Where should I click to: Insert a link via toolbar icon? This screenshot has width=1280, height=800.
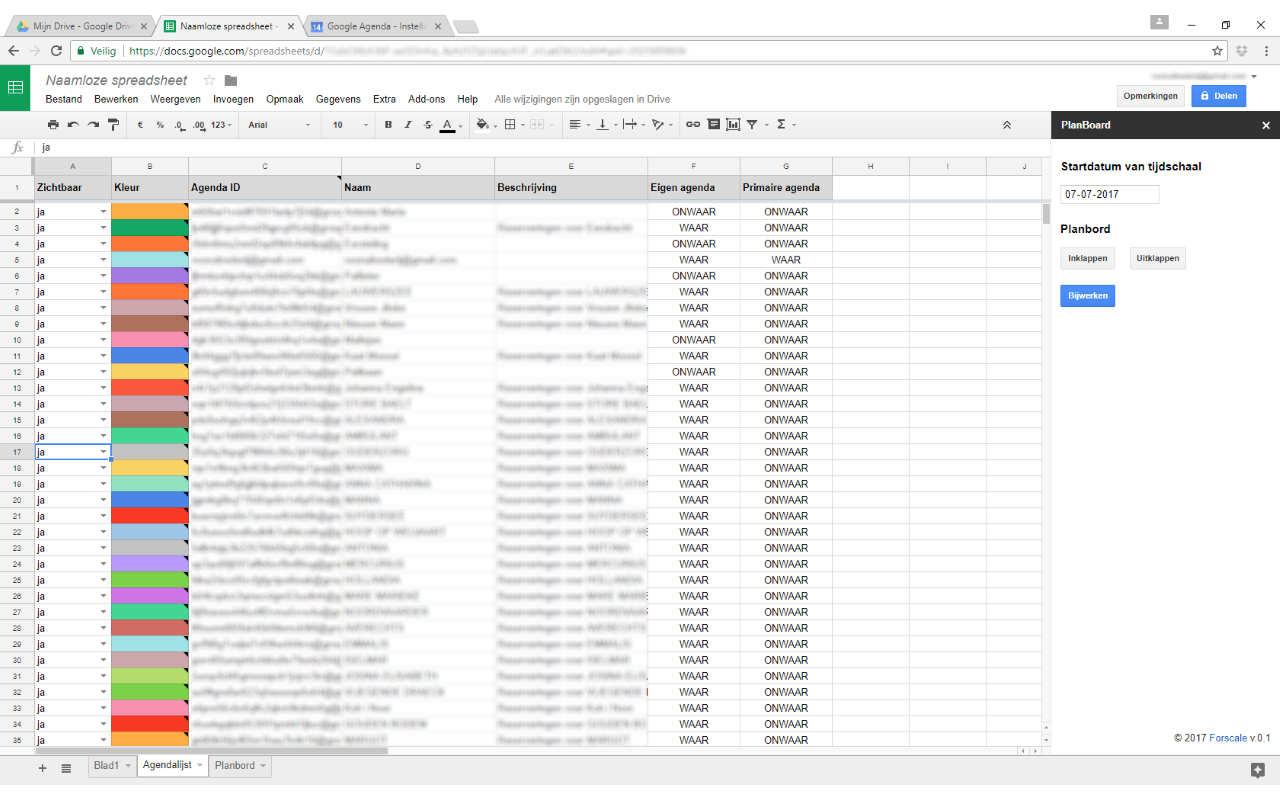(692, 125)
